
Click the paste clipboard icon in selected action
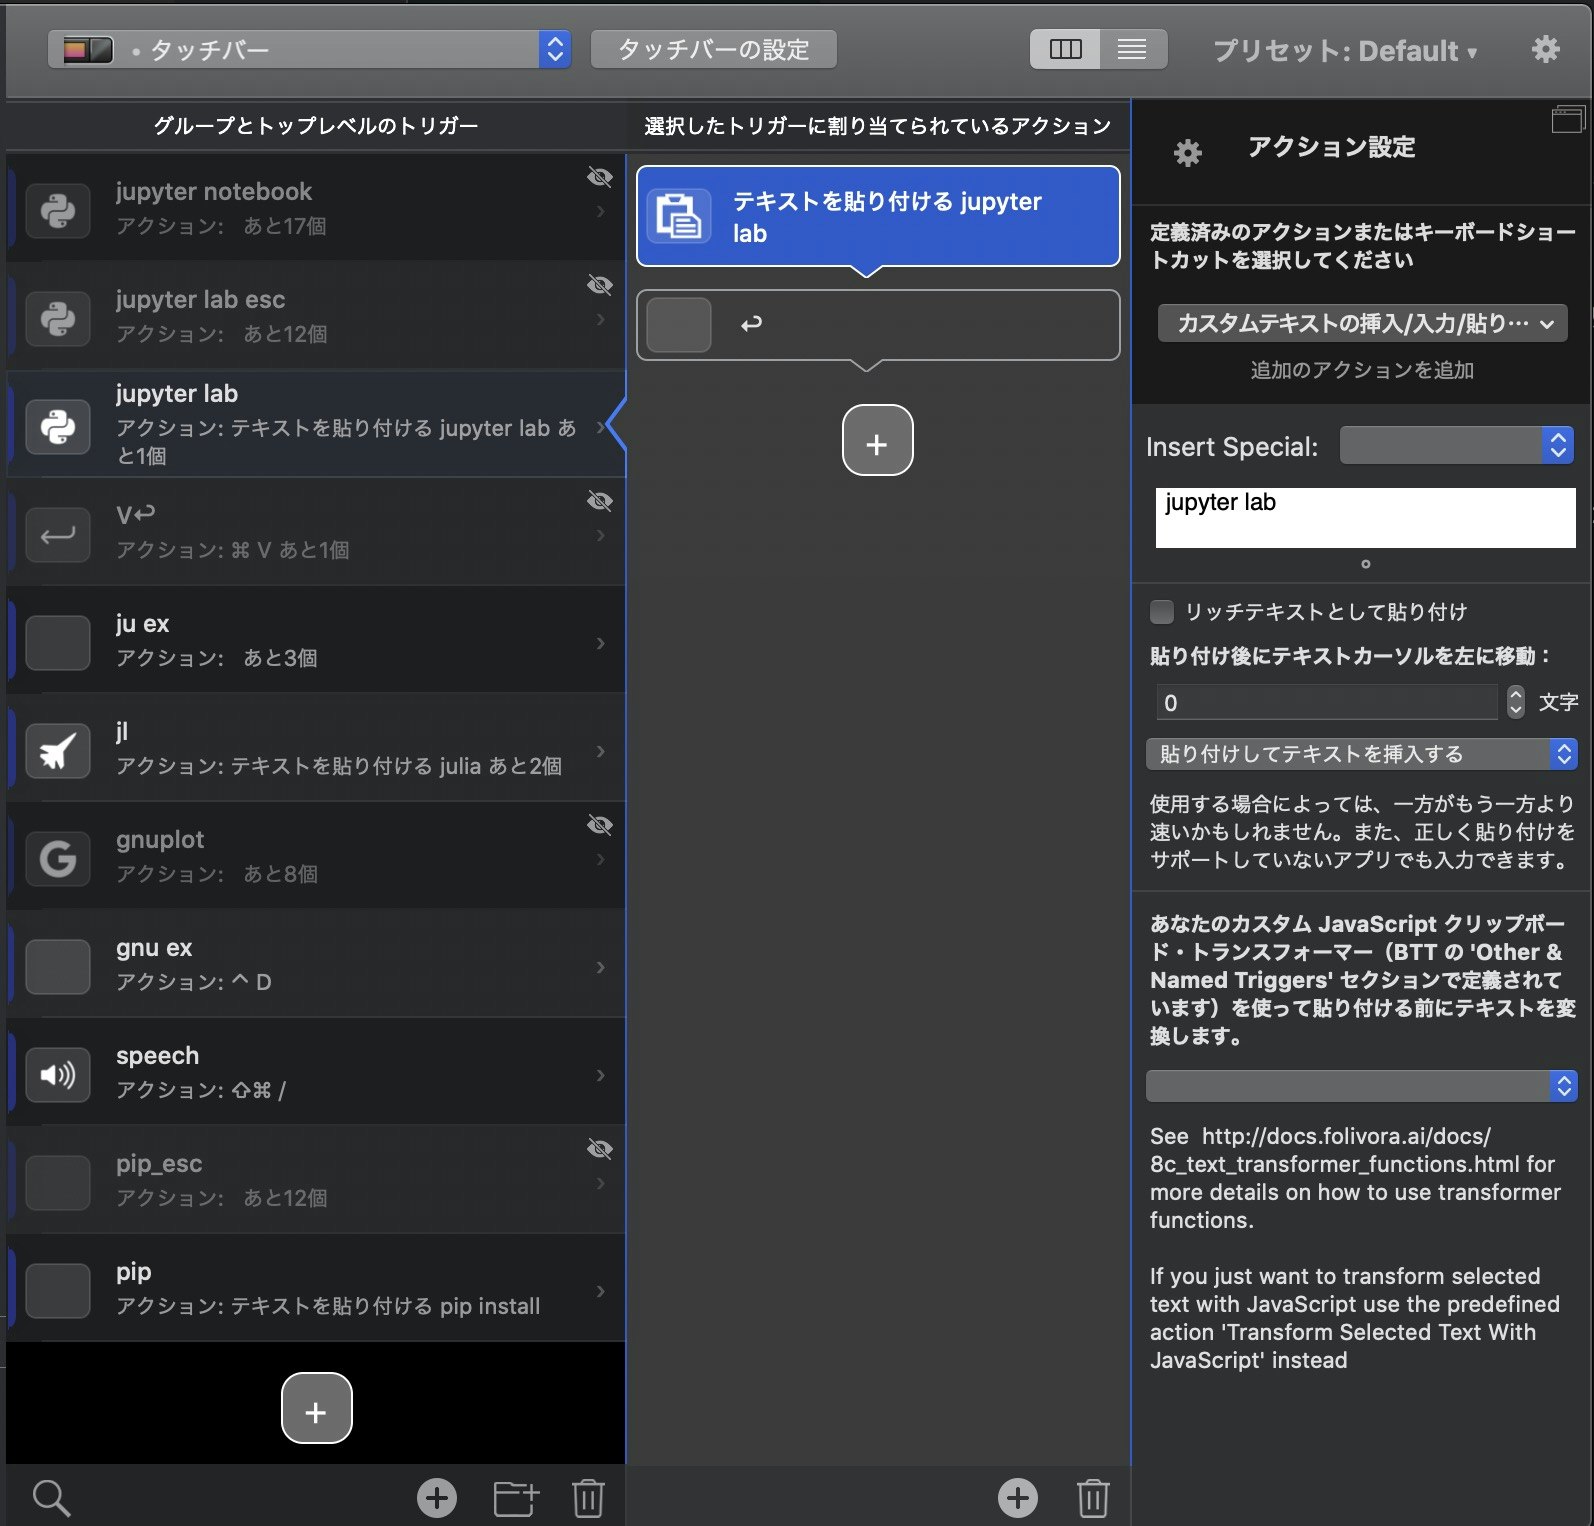[x=679, y=216]
